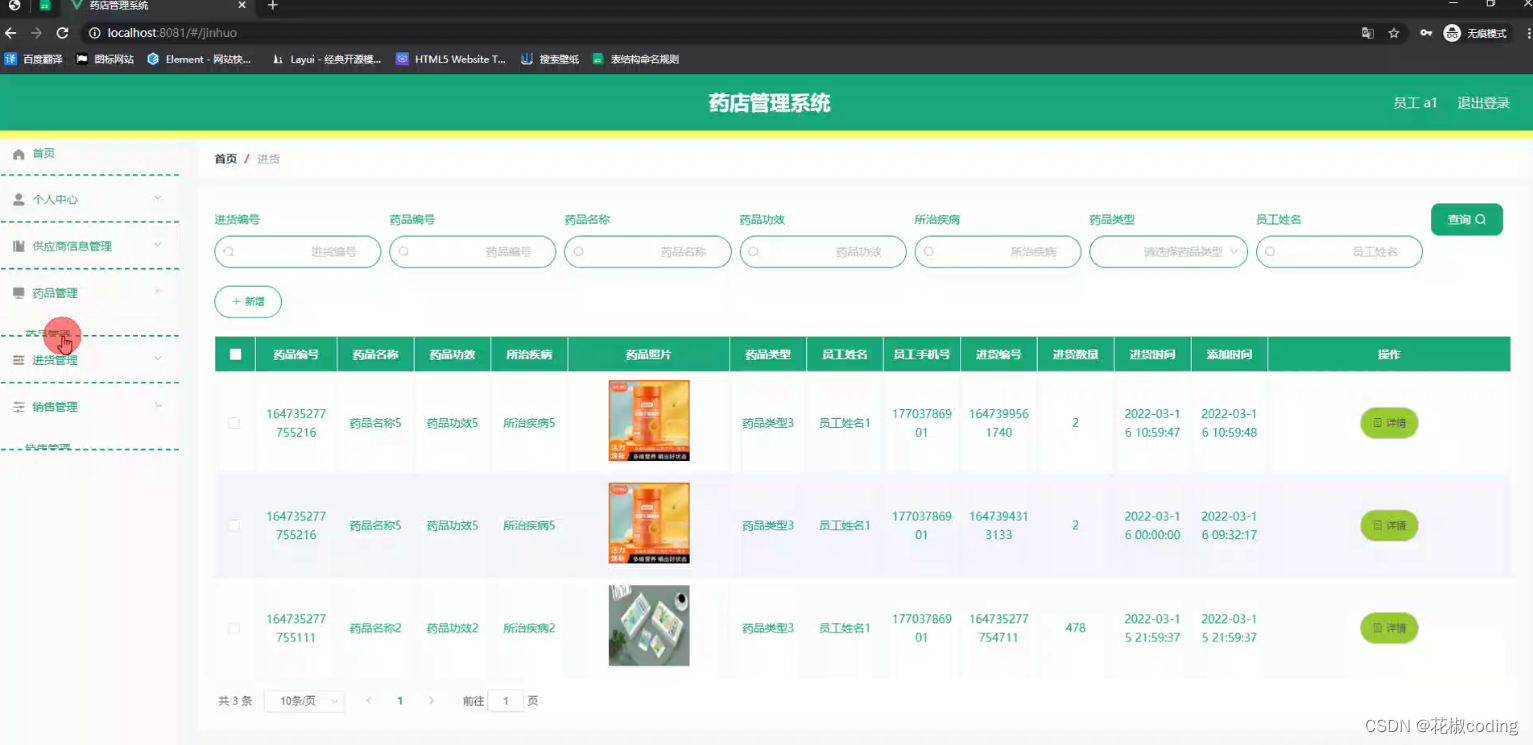Toggle the select-all checkbox in table header
Screen dimensions: 1533x745
coord(235,354)
